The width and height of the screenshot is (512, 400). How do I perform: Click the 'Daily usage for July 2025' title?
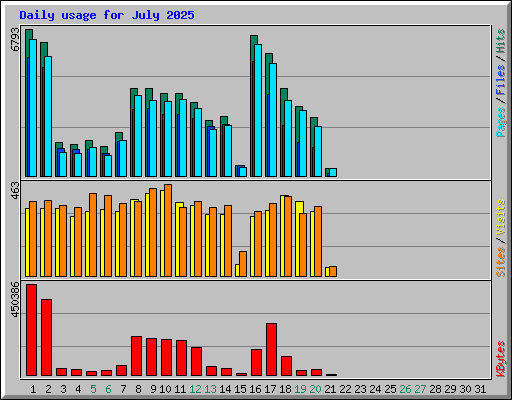(107, 15)
